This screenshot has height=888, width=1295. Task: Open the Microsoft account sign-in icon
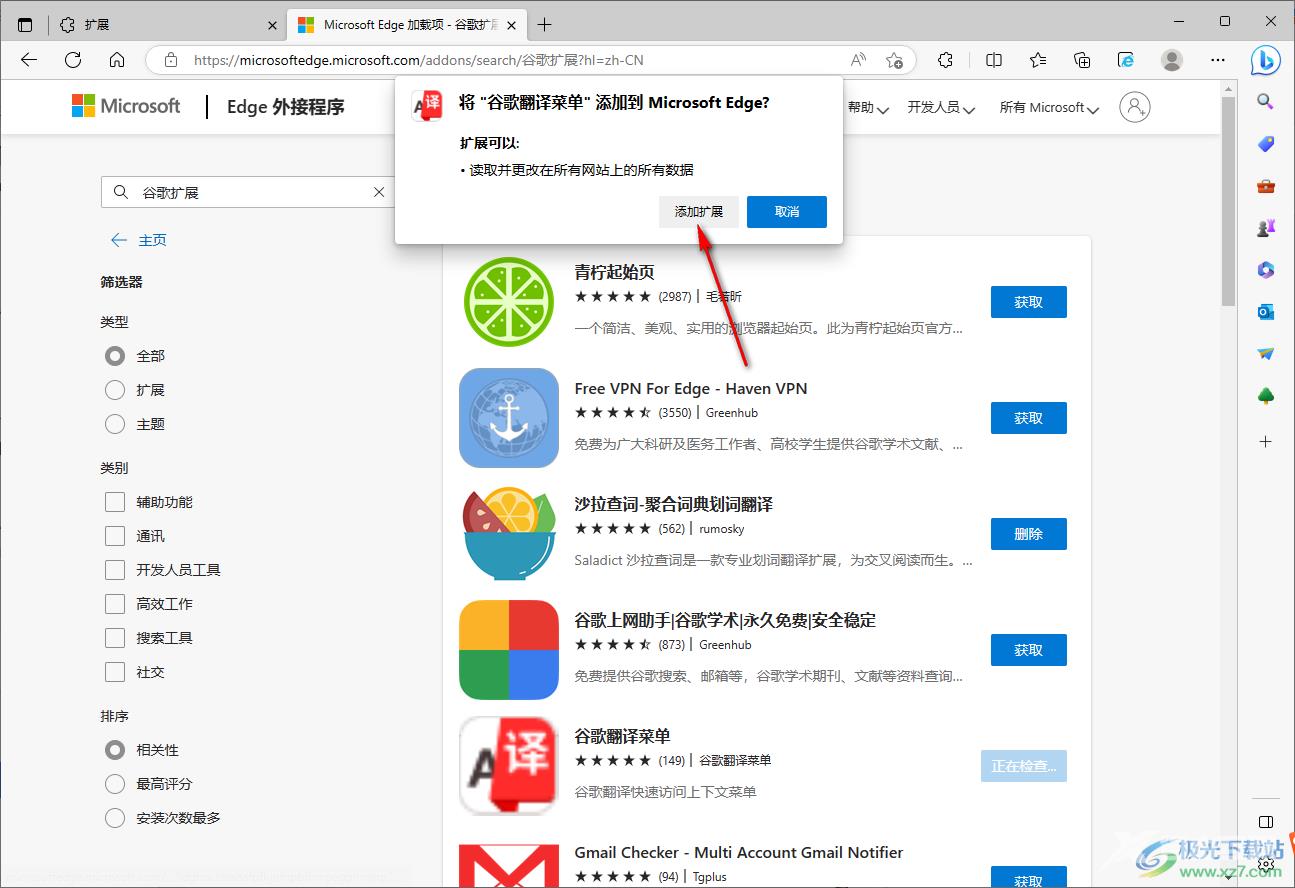point(1135,107)
